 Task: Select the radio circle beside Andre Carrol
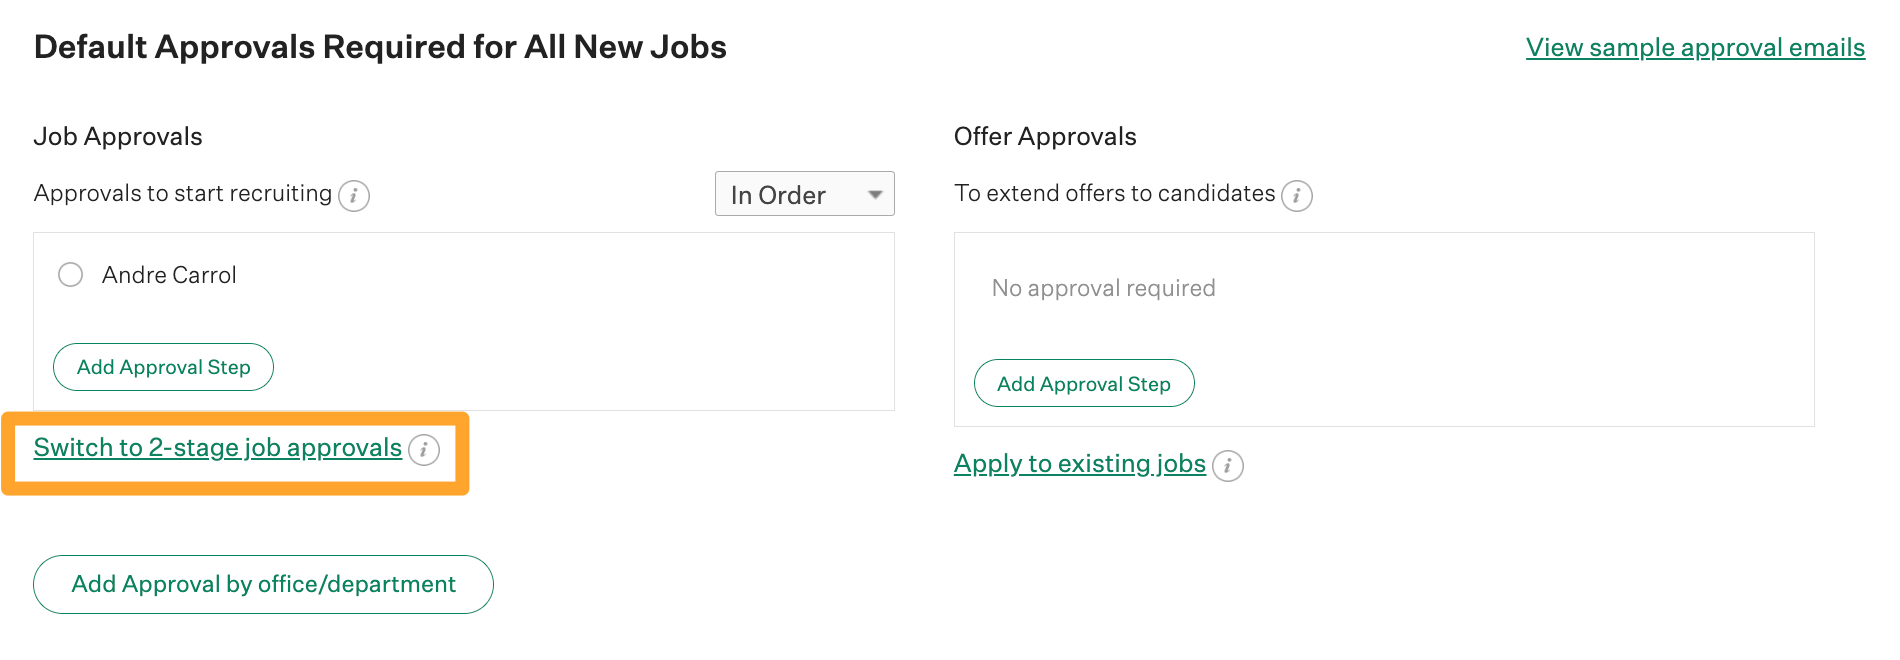pyautogui.click(x=70, y=275)
